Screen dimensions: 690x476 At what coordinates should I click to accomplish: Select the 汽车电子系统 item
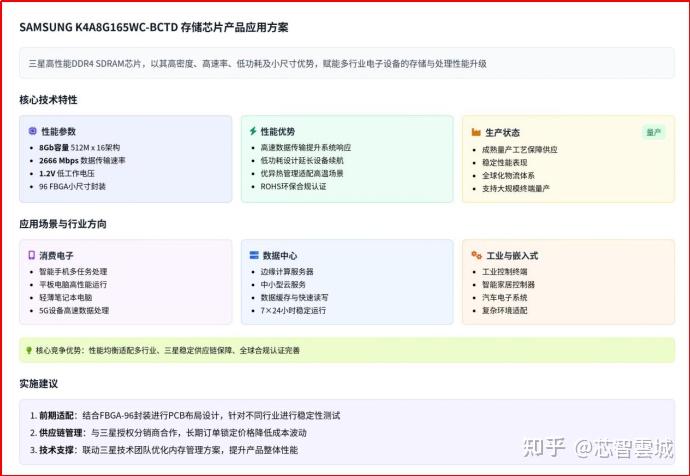[x=505, y=297]
